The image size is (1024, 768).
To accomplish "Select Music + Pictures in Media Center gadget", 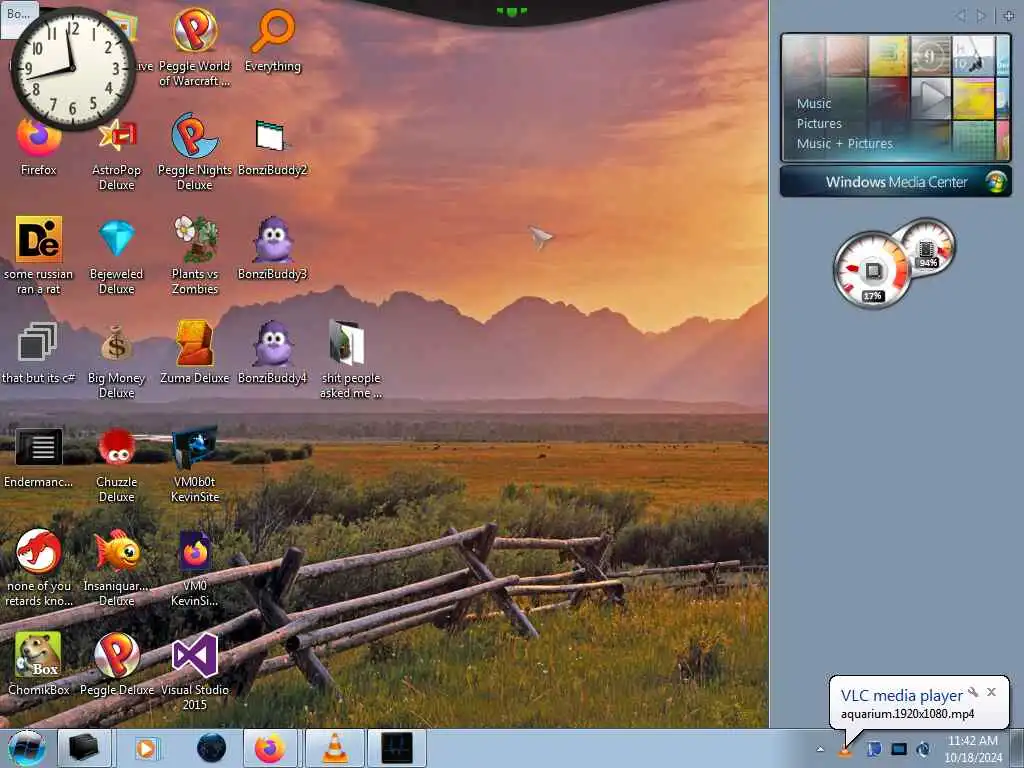I will [844, 144].
